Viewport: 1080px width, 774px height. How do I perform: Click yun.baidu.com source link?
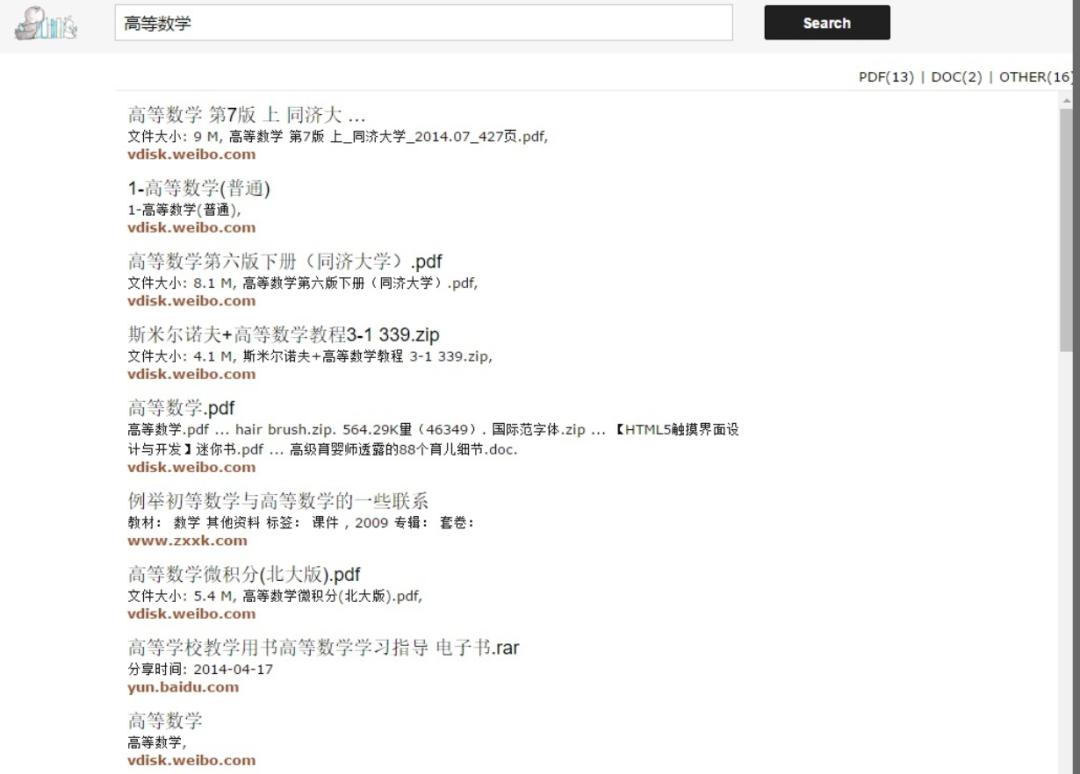click(183, 687)
